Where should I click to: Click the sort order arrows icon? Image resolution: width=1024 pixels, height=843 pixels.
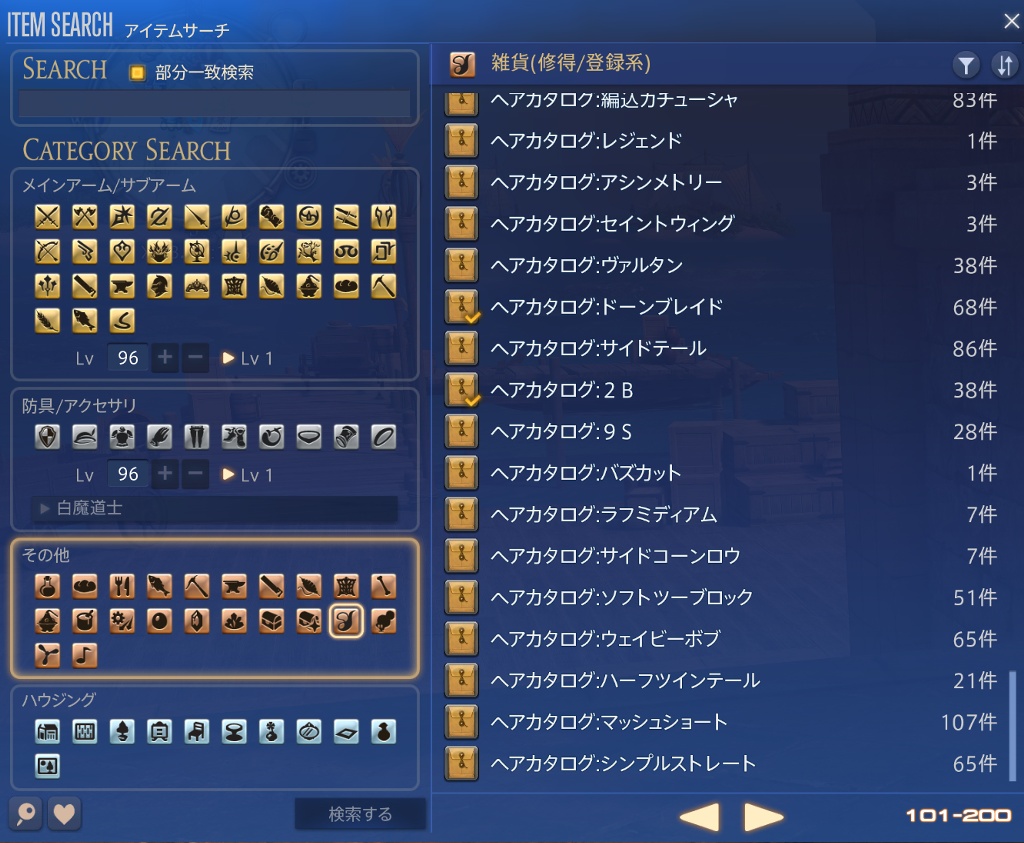(1004, 65)
